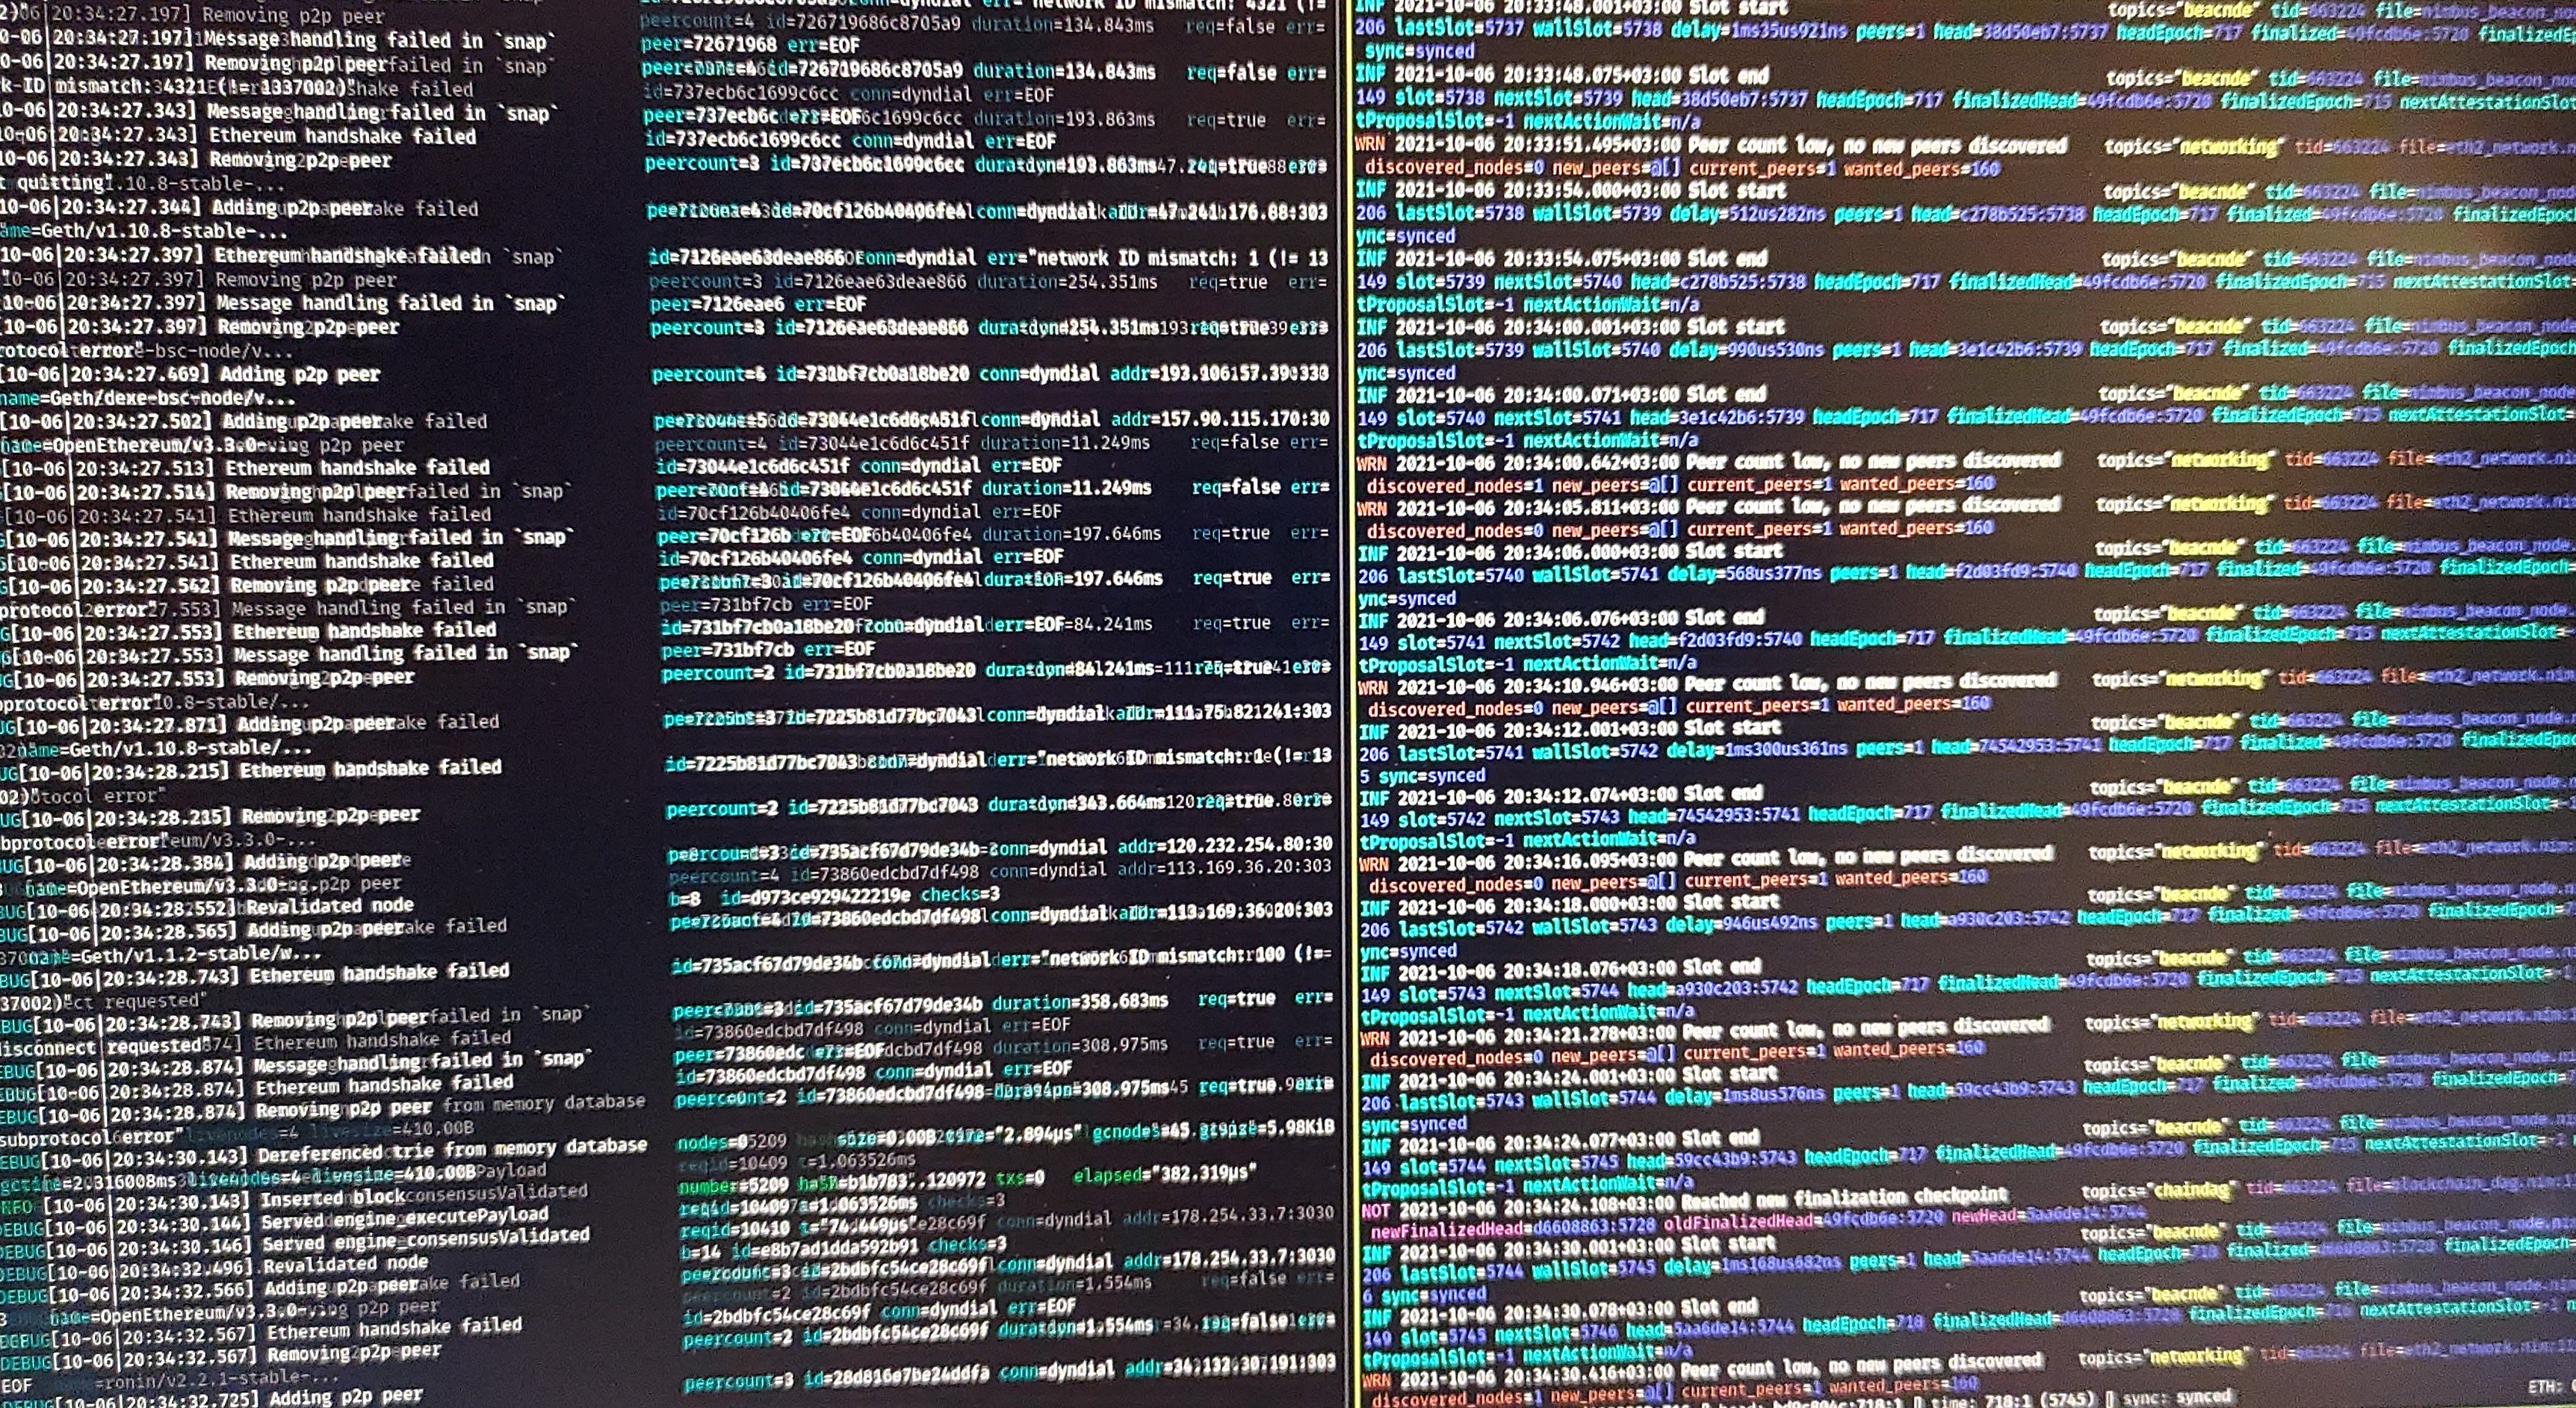Click 'peer=7126eae6 err=EOF' in middle pane
The width and height of the screenshot is (2576, 1408).
[757, 304]
